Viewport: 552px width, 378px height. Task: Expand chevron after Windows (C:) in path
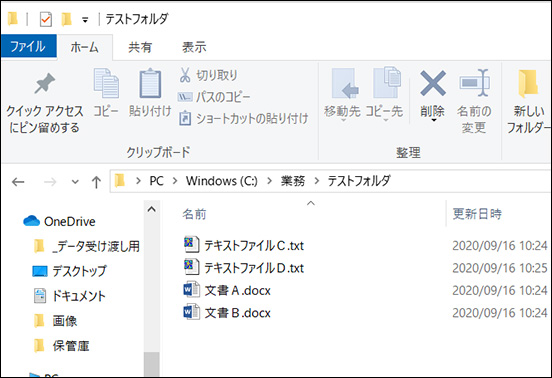click(x=270, y=181)
